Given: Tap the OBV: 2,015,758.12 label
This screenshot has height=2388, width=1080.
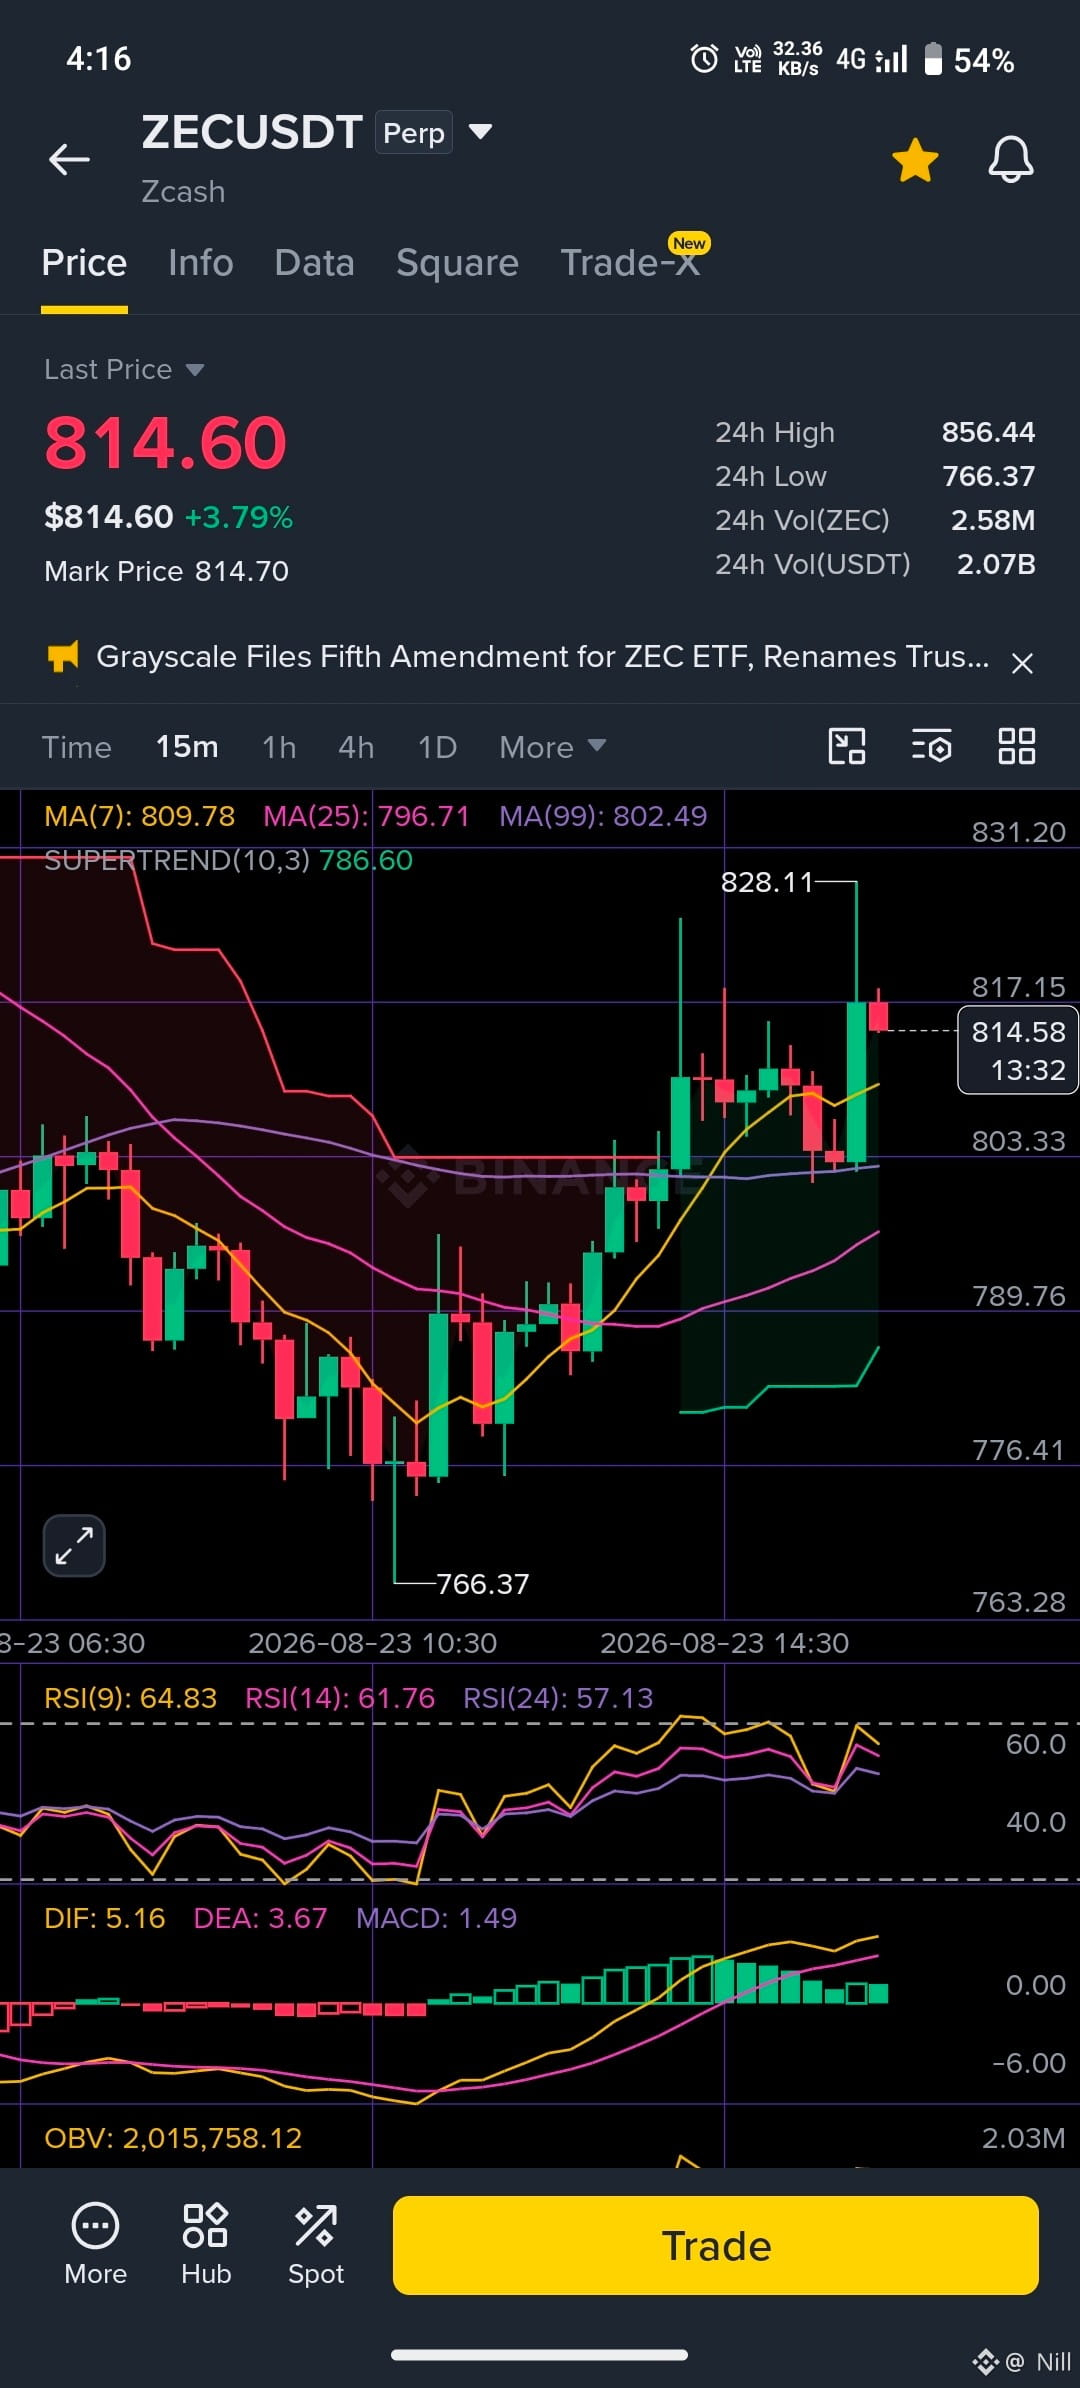Looking at the screenshot, I should click(x=173, y=2138).
